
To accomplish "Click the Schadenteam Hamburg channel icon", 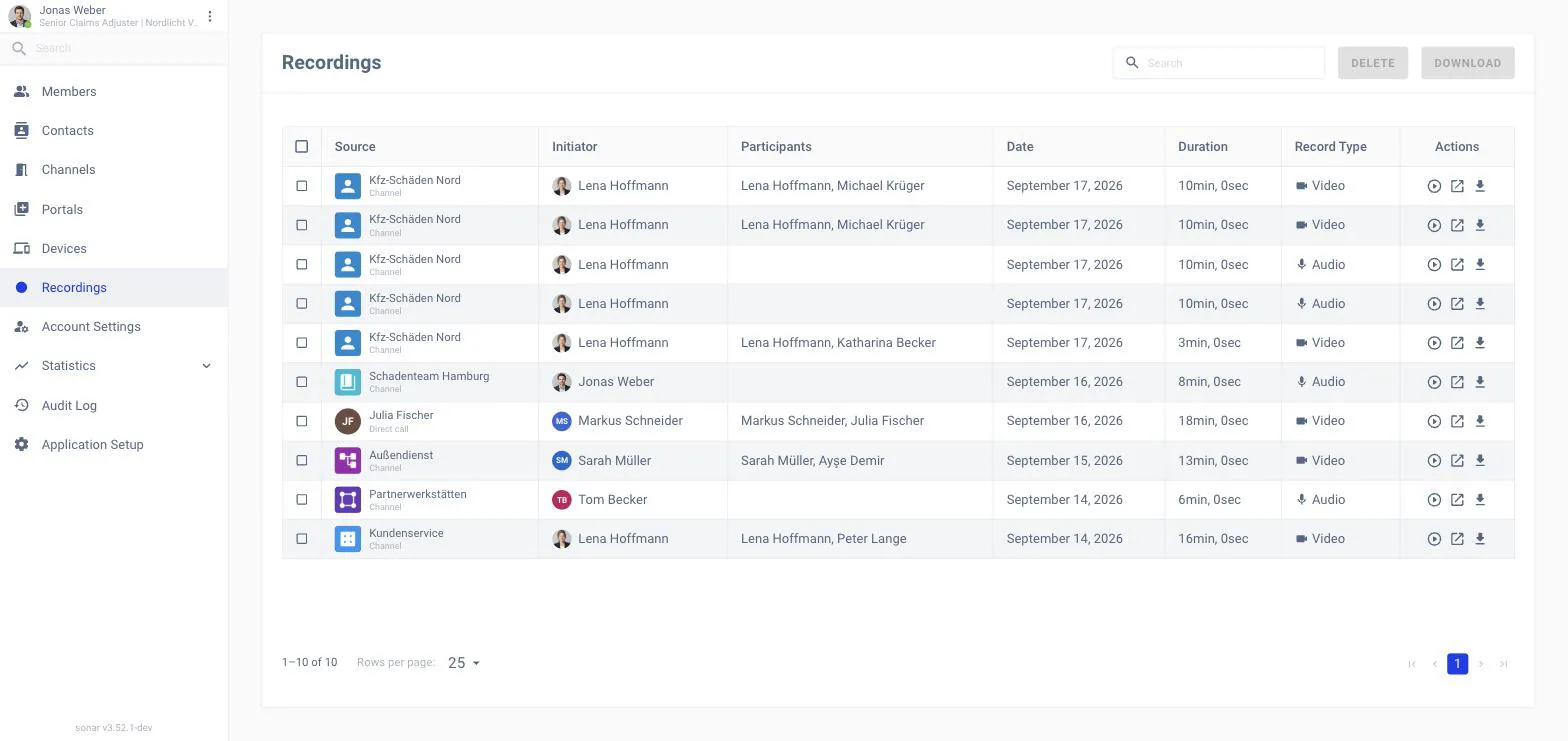I will [x=347, y=382].
